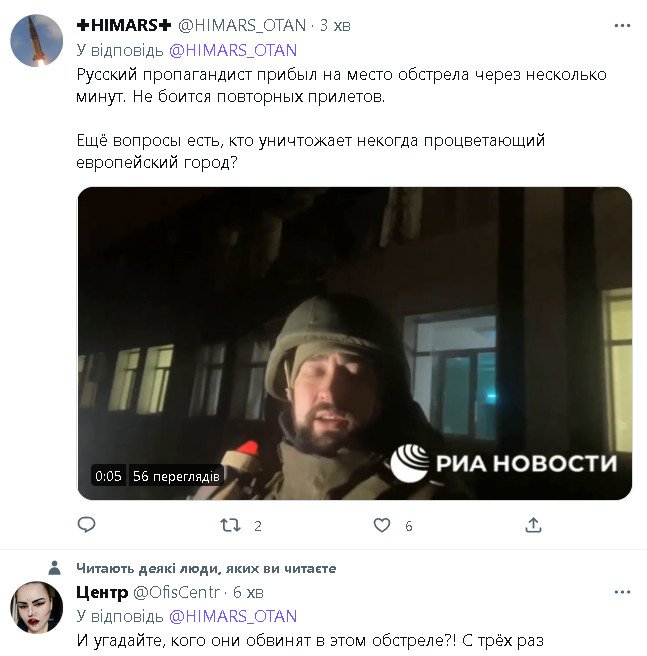Image resolution: width=647 pixels, height=656 pixels.
Task: Open tweet via 3 хв timestamp
Action: tap(335, 26)
